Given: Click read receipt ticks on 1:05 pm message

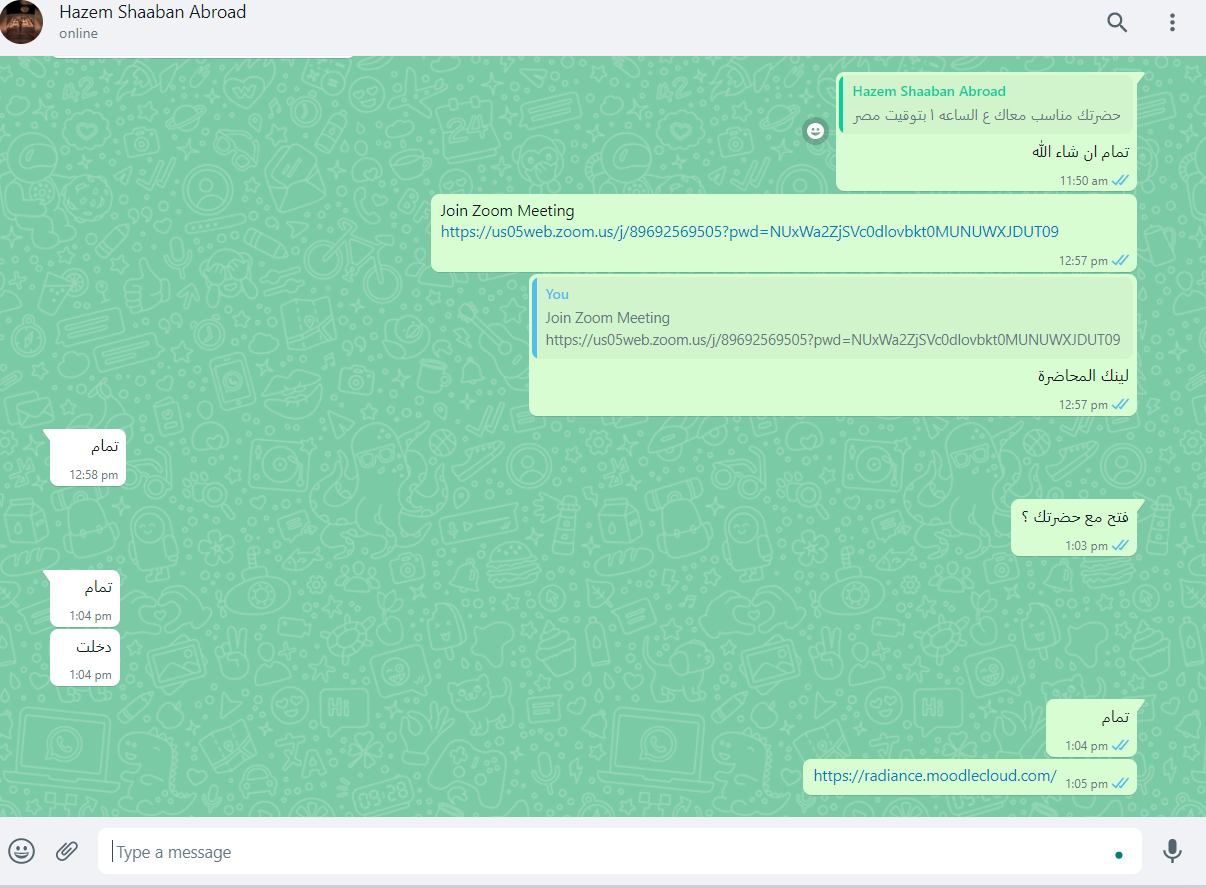Looking at the screenshot, I should pos(1120,783).
